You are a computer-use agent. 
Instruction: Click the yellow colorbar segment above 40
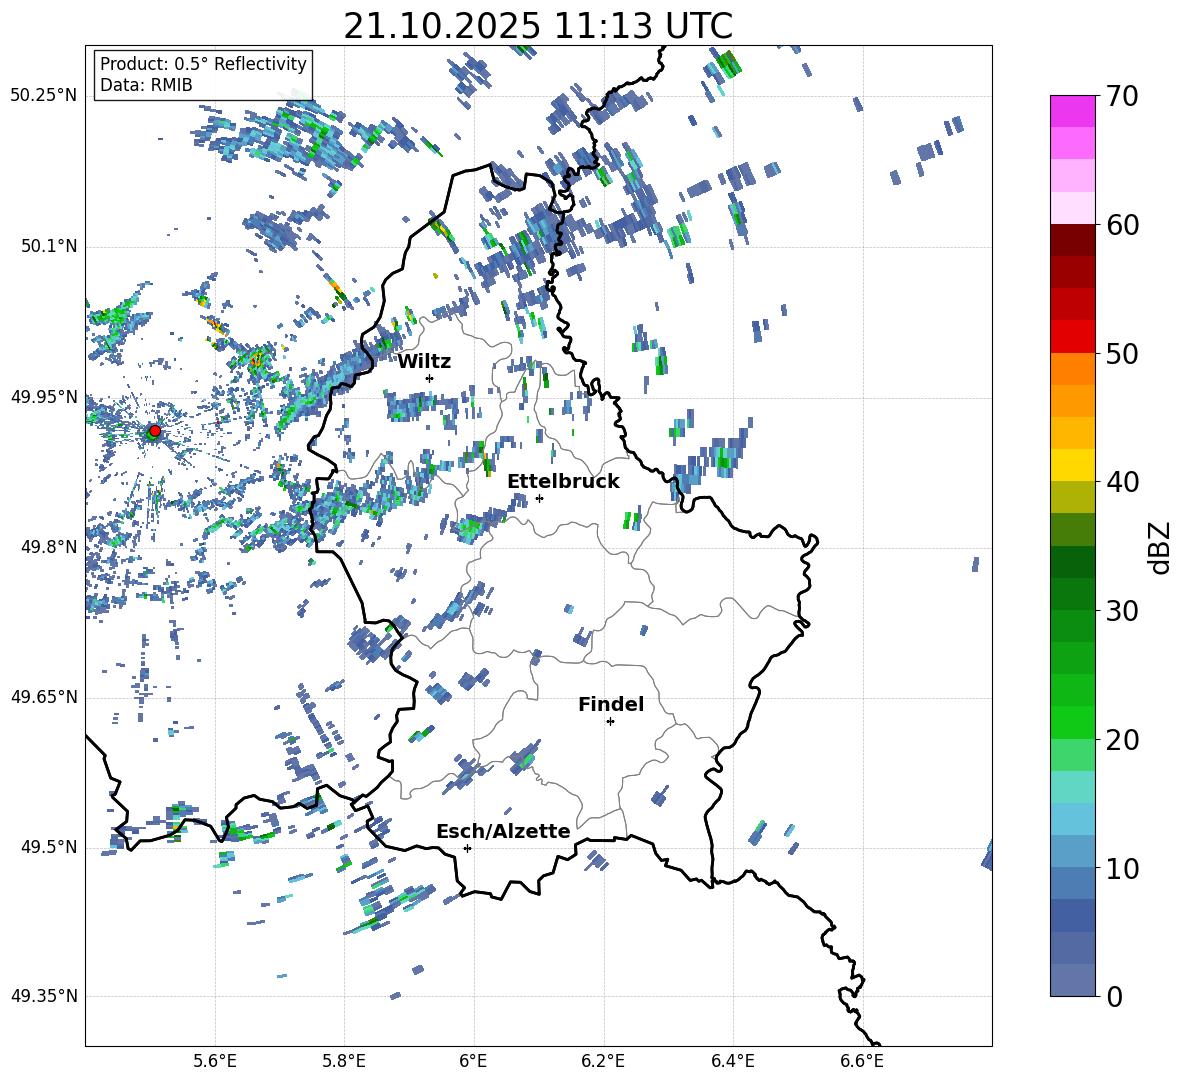click(x=1072, y=465)
